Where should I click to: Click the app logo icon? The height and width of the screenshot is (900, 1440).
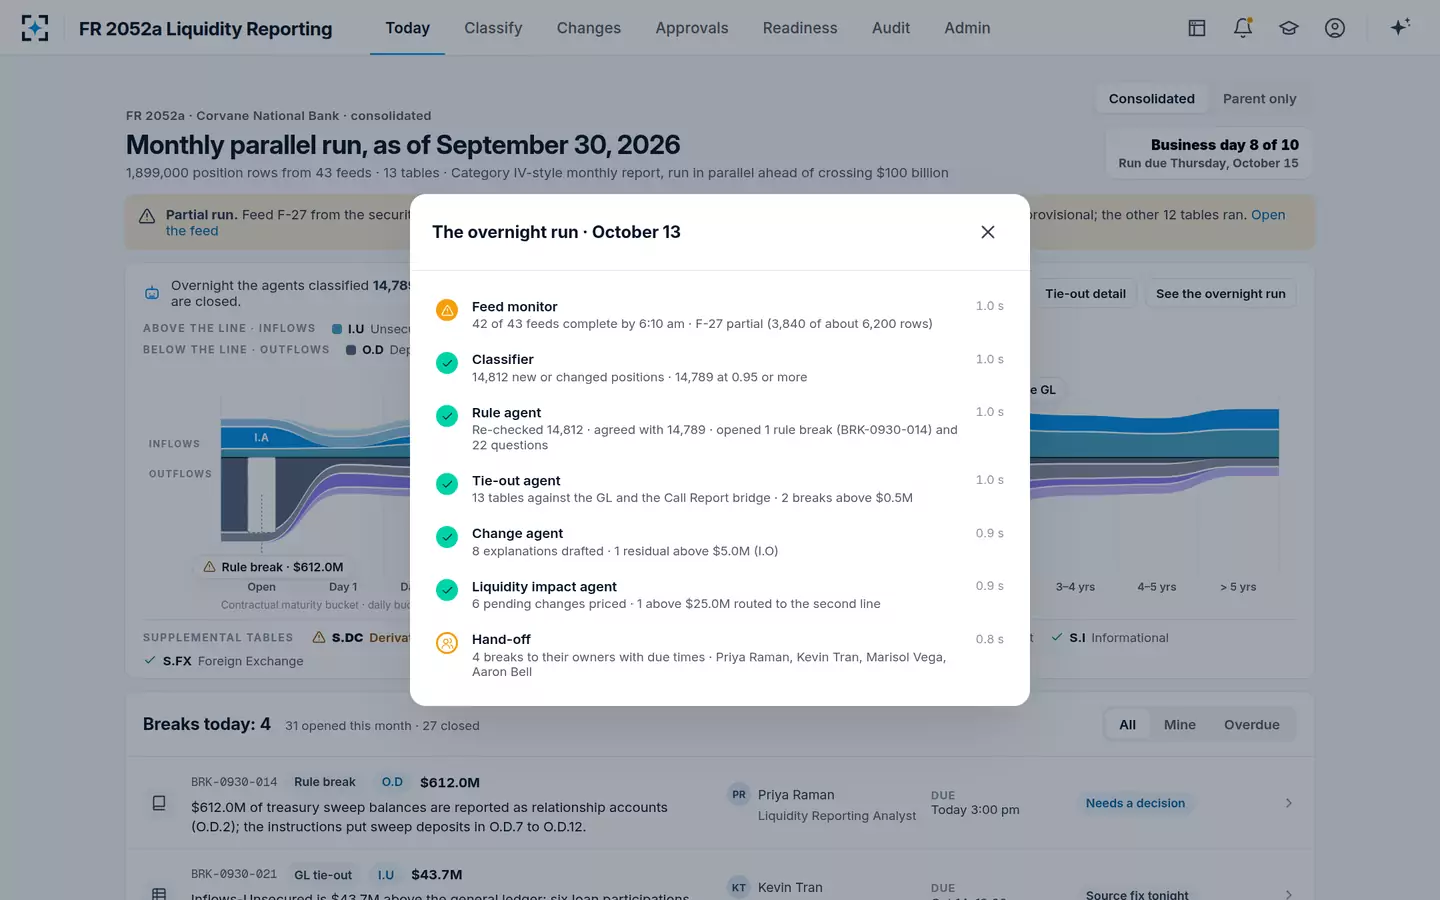pyautogui.click(x=35, y=28)
